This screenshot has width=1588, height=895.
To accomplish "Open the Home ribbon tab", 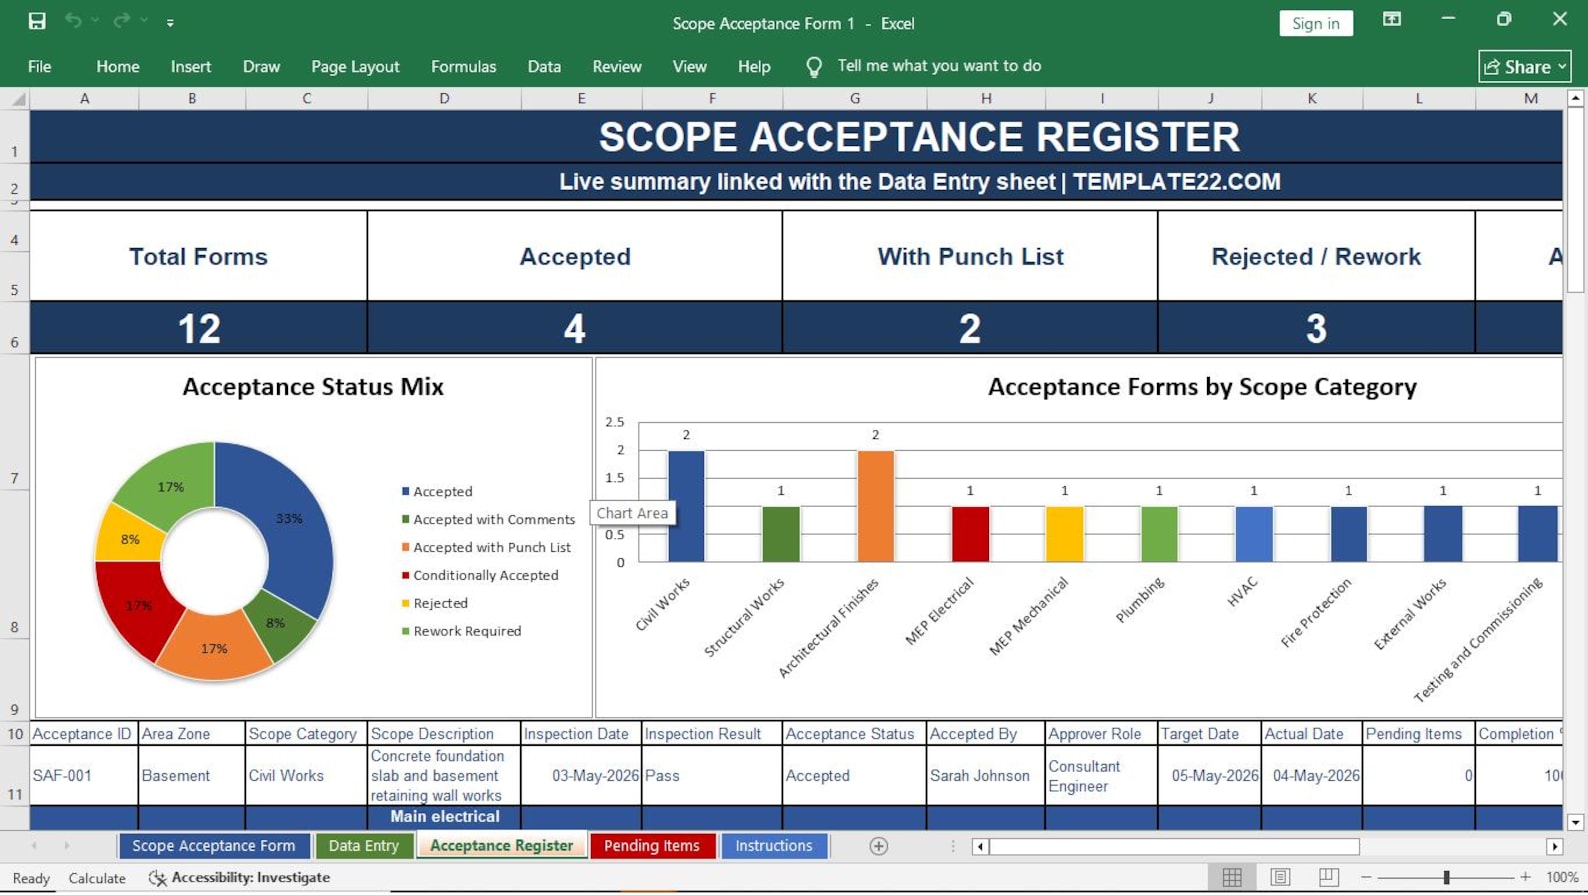I will point(118,66).
